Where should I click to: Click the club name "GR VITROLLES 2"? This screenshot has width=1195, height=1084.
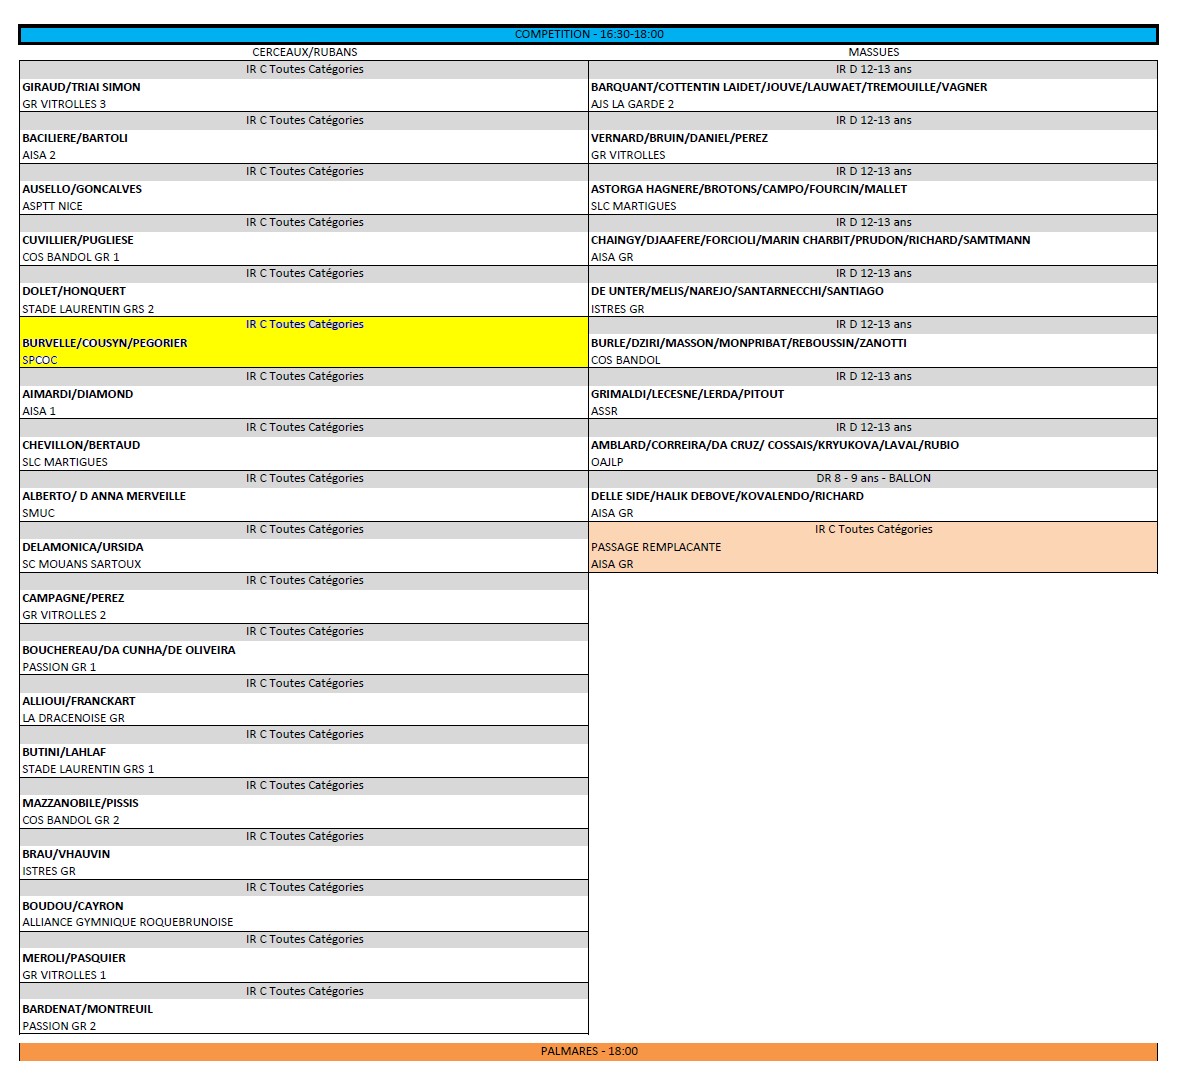[64, 615]
